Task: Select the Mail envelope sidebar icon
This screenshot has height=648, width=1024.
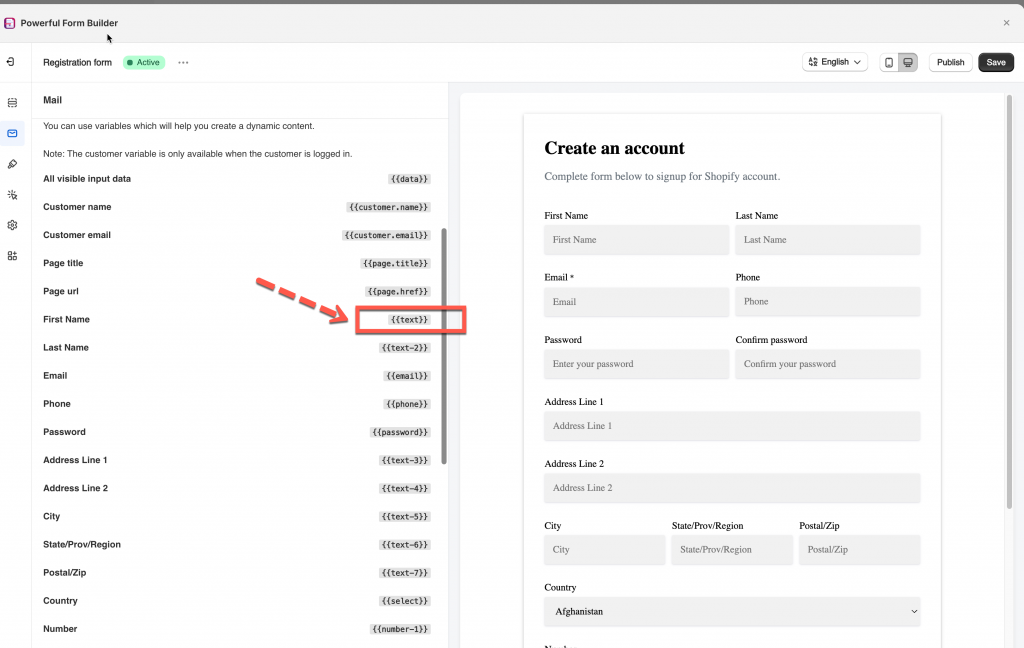Action: tap(12, 133)
